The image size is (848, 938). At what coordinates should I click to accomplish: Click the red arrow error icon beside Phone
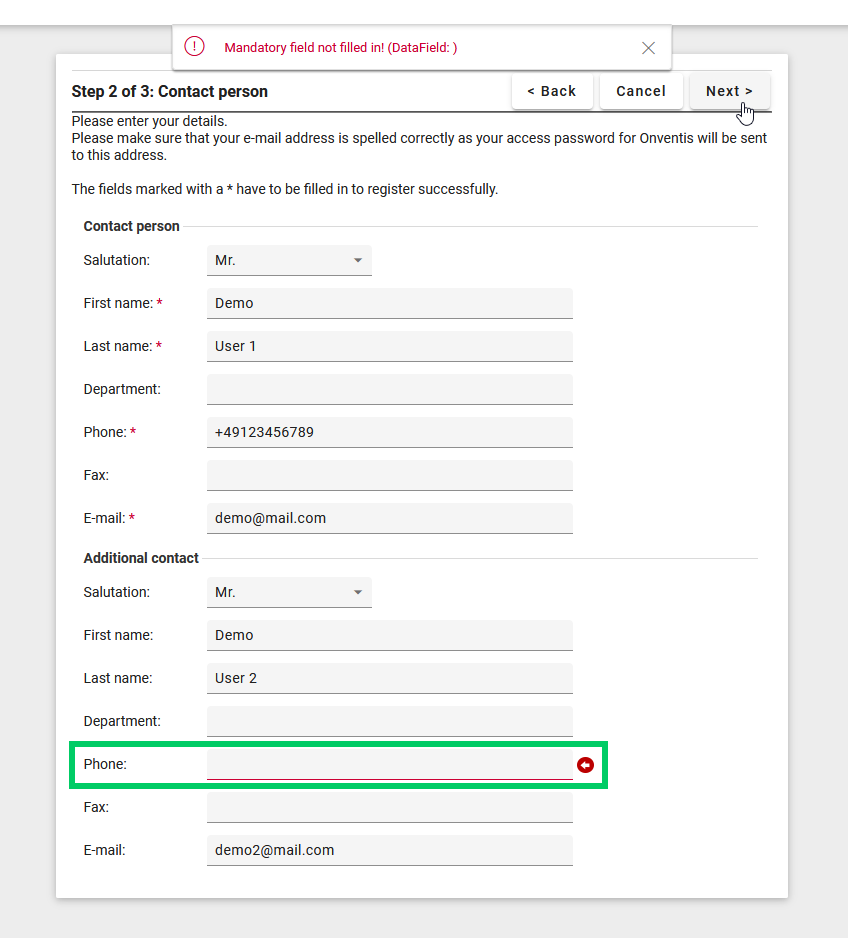585,765
